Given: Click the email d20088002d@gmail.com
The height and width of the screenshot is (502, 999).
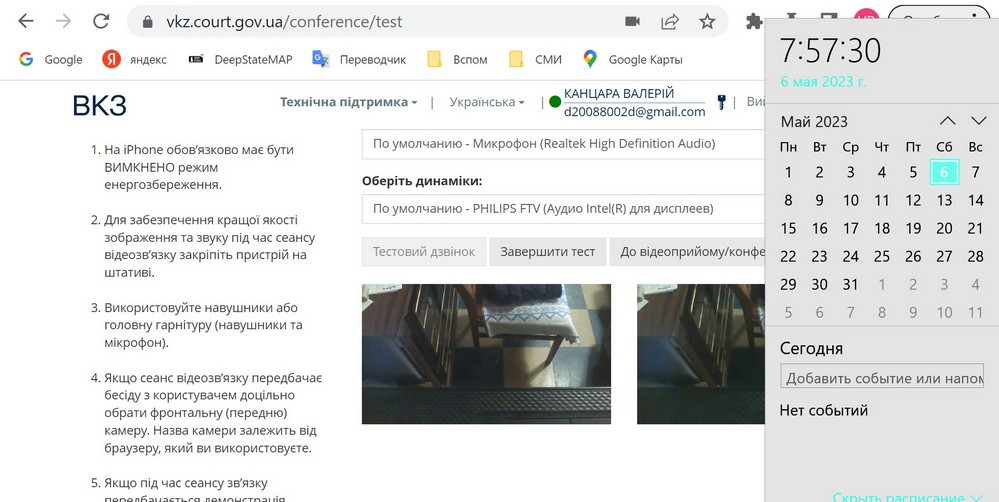Looking at the screenshot, I should (x=635, y=112).
